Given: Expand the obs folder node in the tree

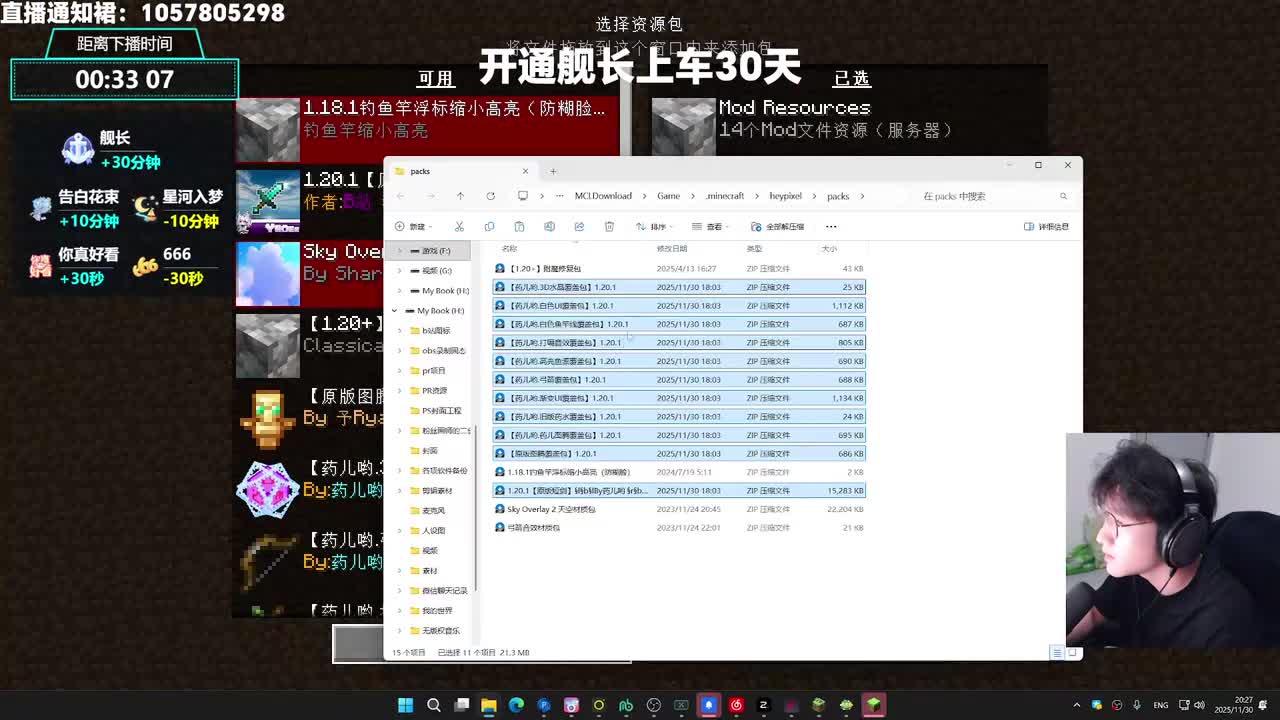Looking at the screenshot, I should 401,350.
